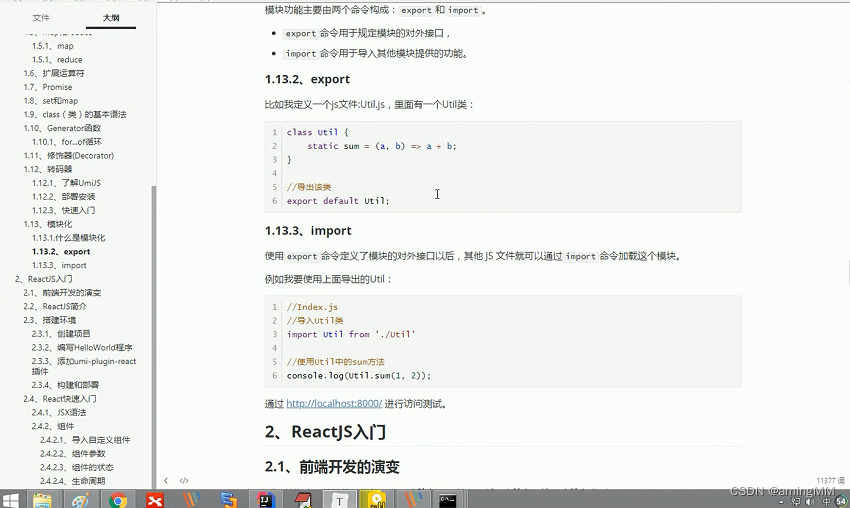The height and width of the screenshot is (508, 850).
Task: Open the localhost:8000 hyperlink
Action: coord(334,403)
